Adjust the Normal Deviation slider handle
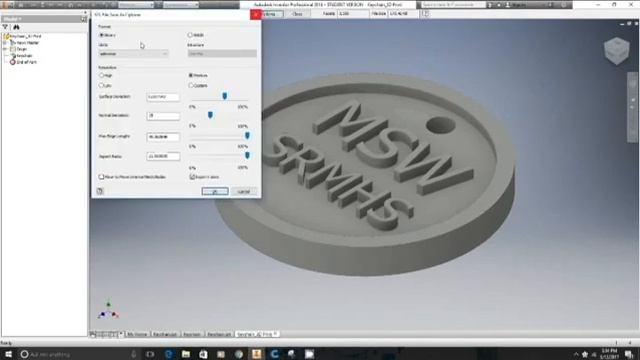640x360 pixels. tap(210, 115)
